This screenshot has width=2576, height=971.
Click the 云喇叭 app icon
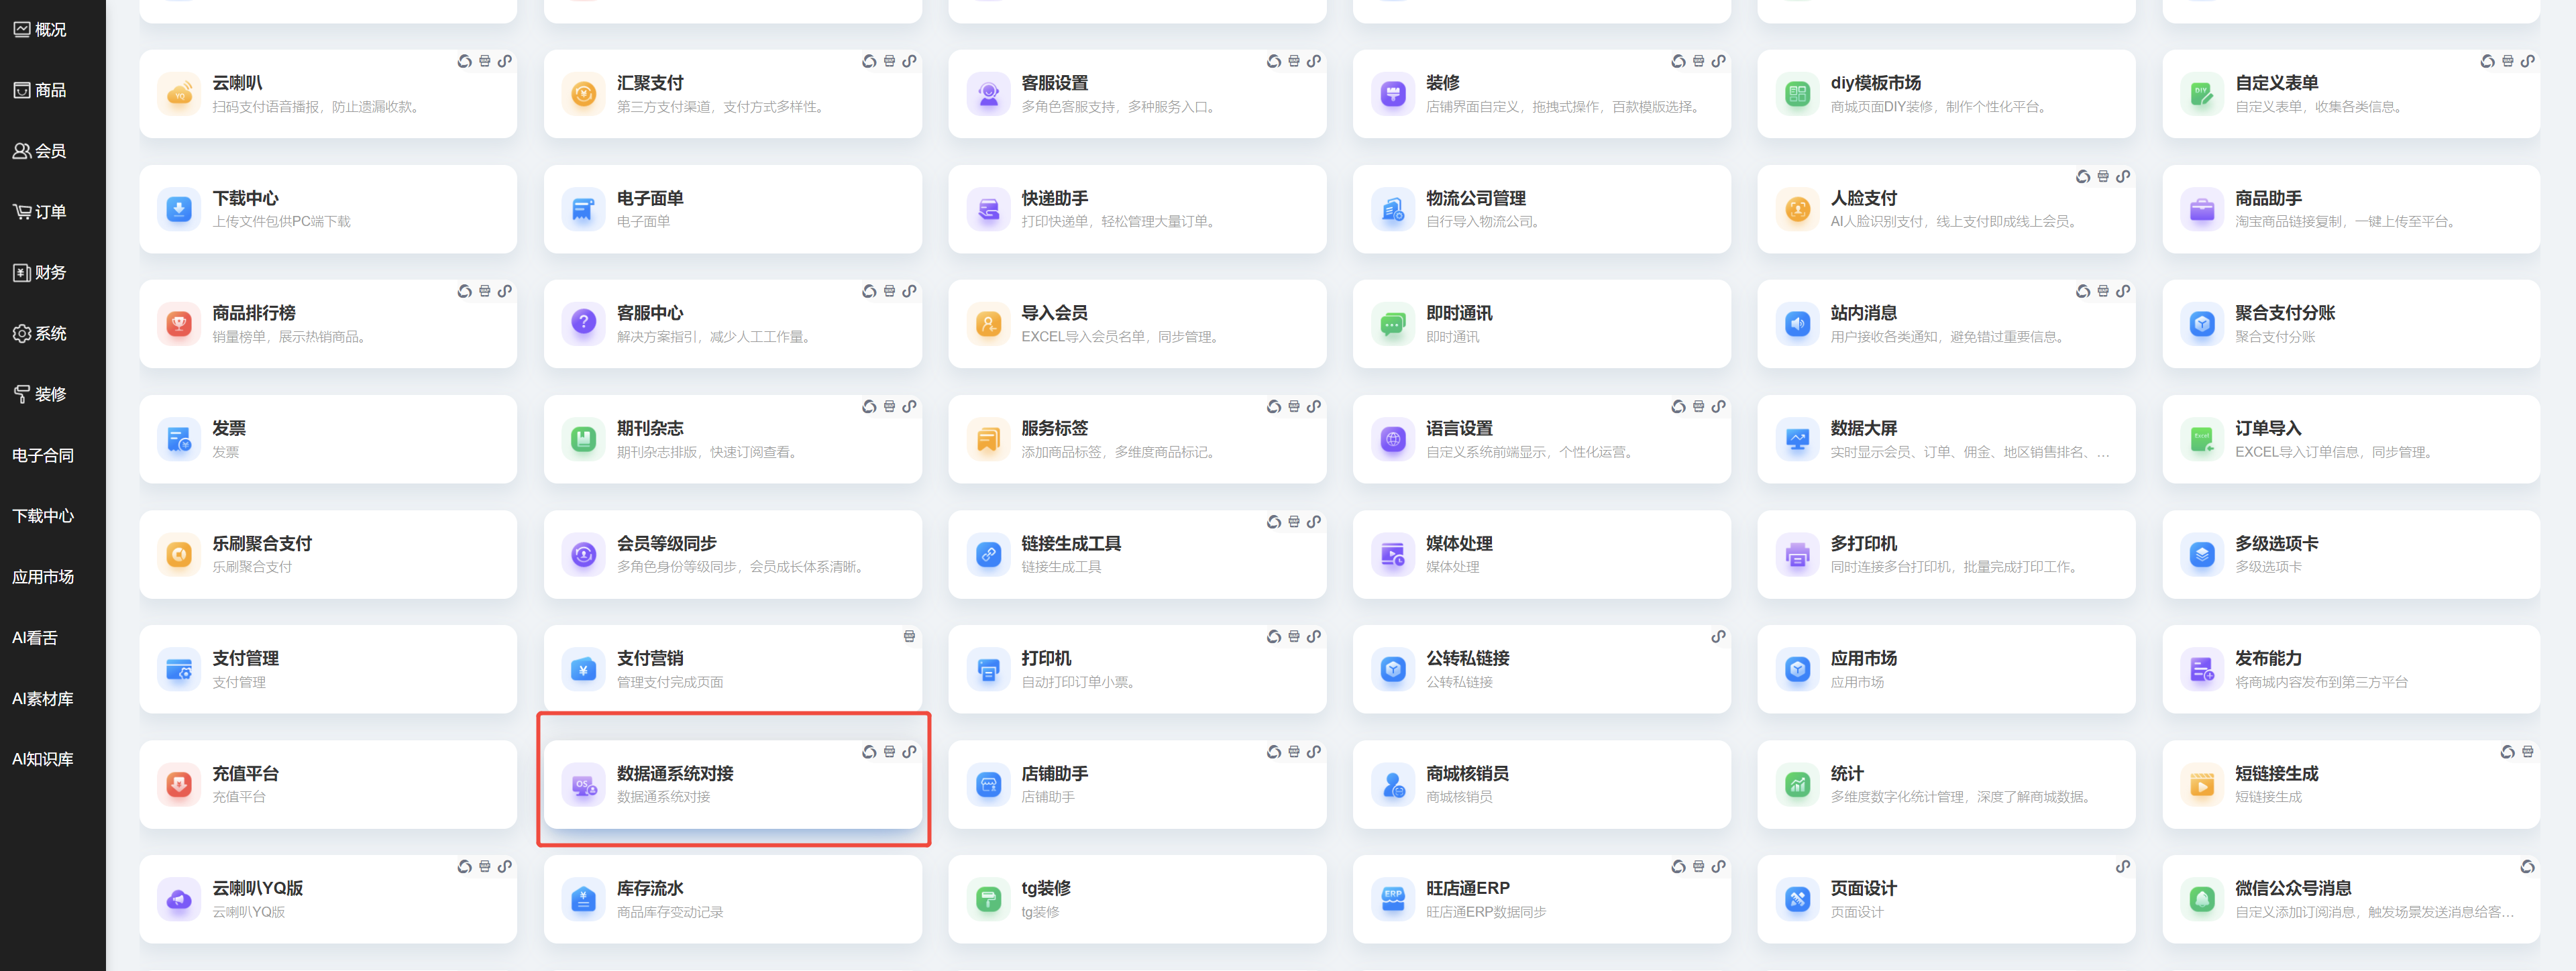pos(179,94)
